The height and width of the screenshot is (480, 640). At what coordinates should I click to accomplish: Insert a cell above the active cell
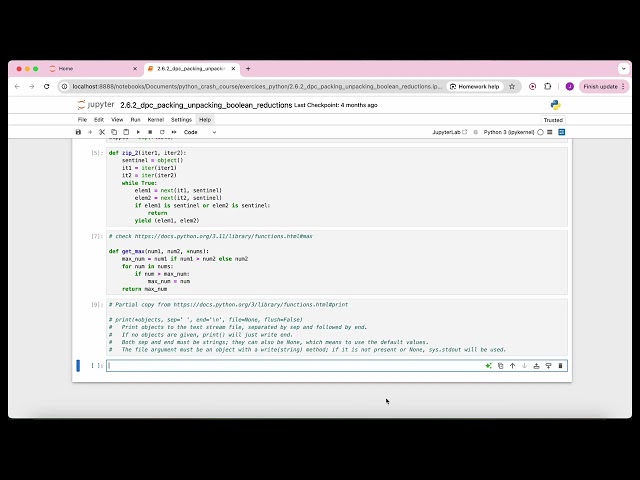536,366
